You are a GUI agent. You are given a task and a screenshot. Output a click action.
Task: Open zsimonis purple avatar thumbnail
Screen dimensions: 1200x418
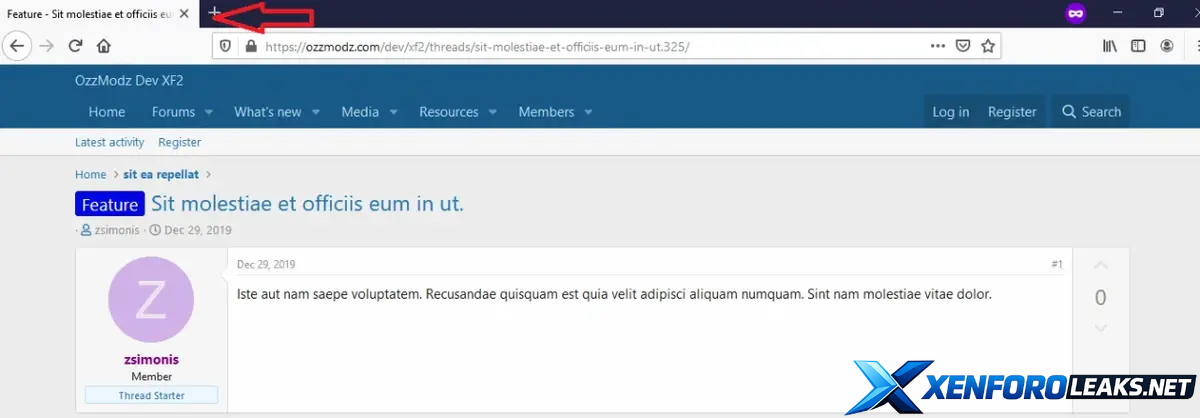tap(151, 299)
